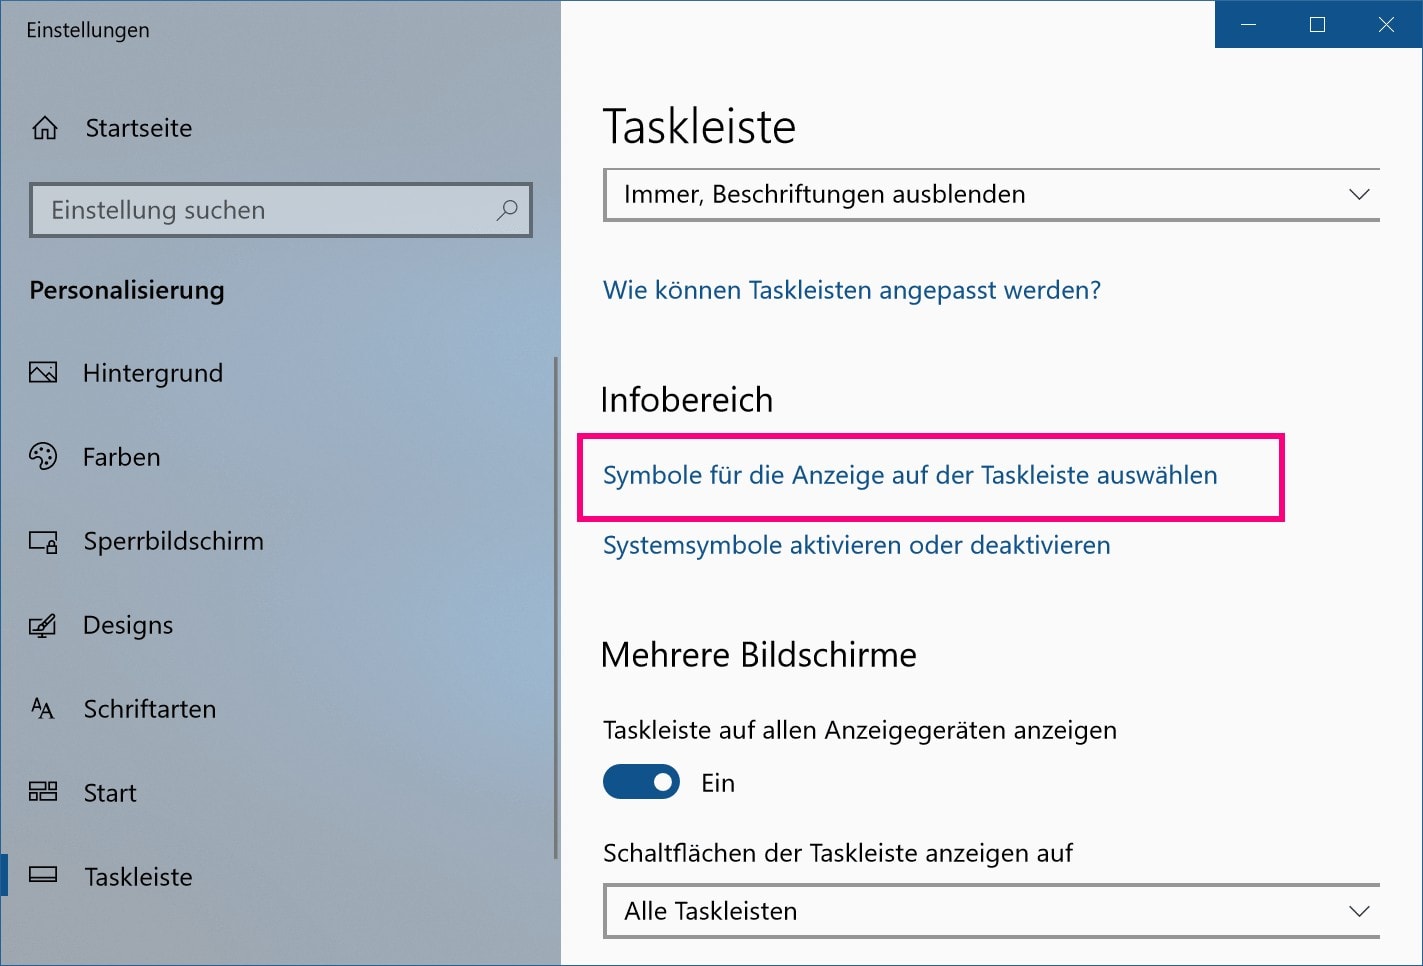This screenshot has height=966, width=1423.
Task: Open 'Symbole für die Anzeige auf der Taskleiste auswählen'
Action: (910, 475)
